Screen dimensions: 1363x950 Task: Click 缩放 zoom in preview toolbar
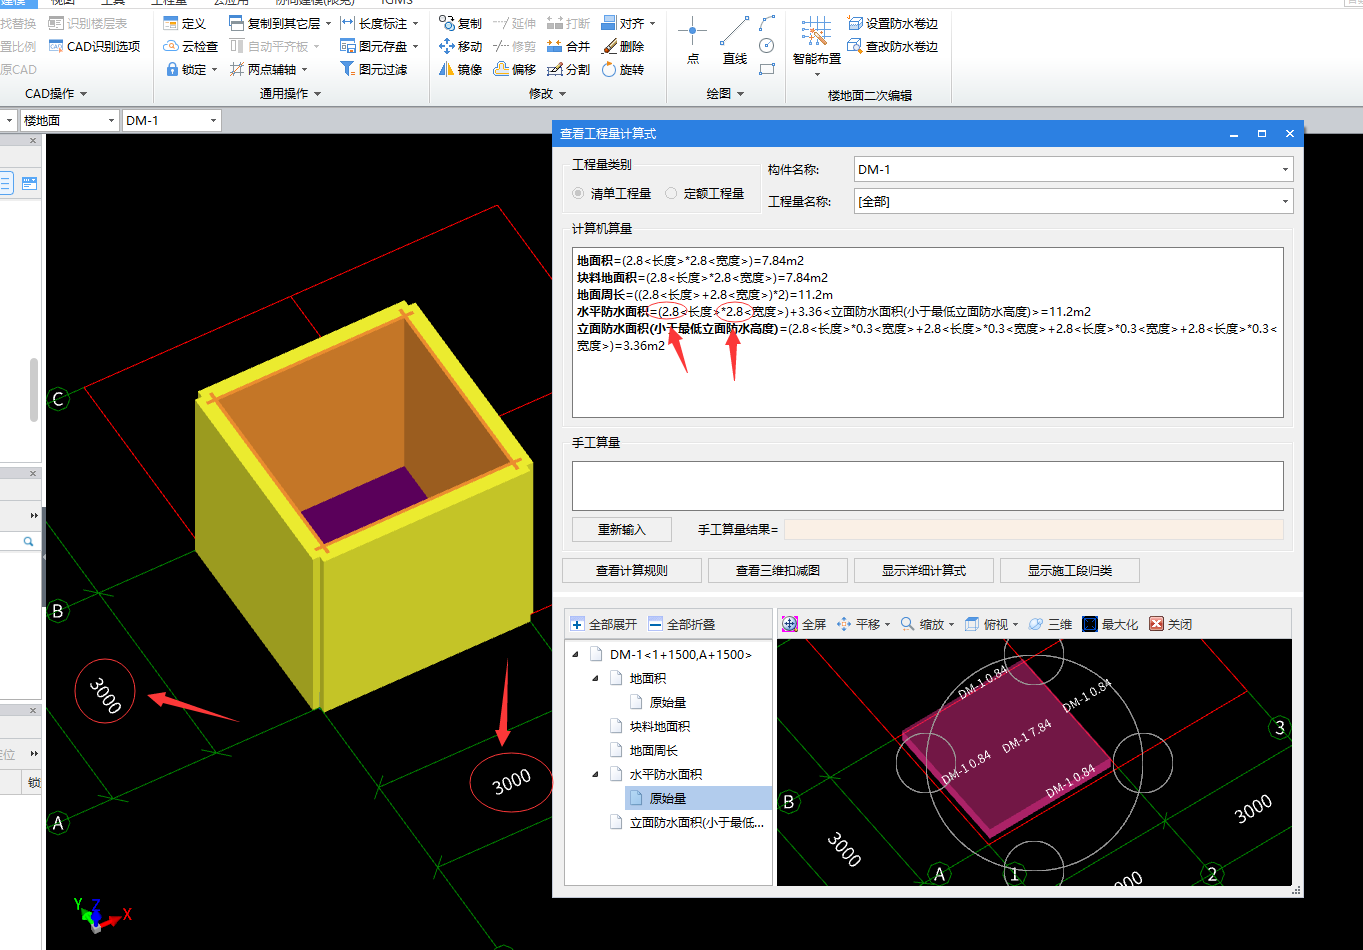(927, 624)
